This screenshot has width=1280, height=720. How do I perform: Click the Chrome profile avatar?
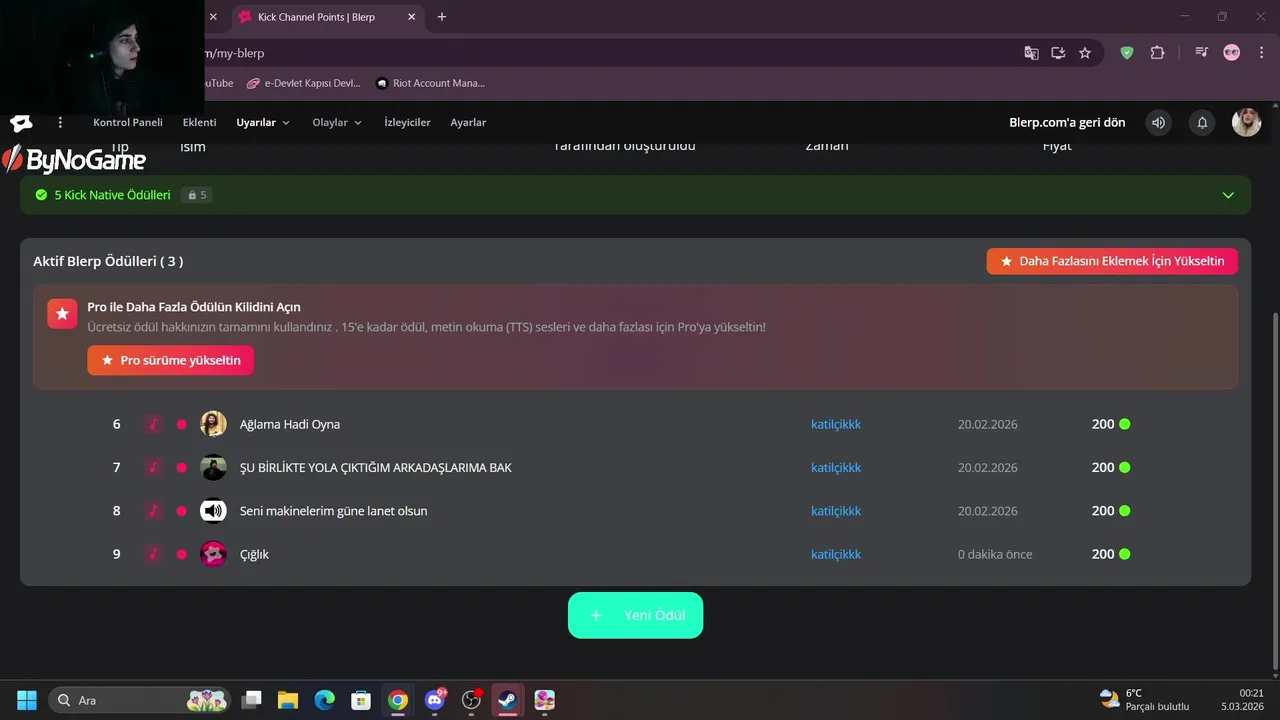(1231, 53)
